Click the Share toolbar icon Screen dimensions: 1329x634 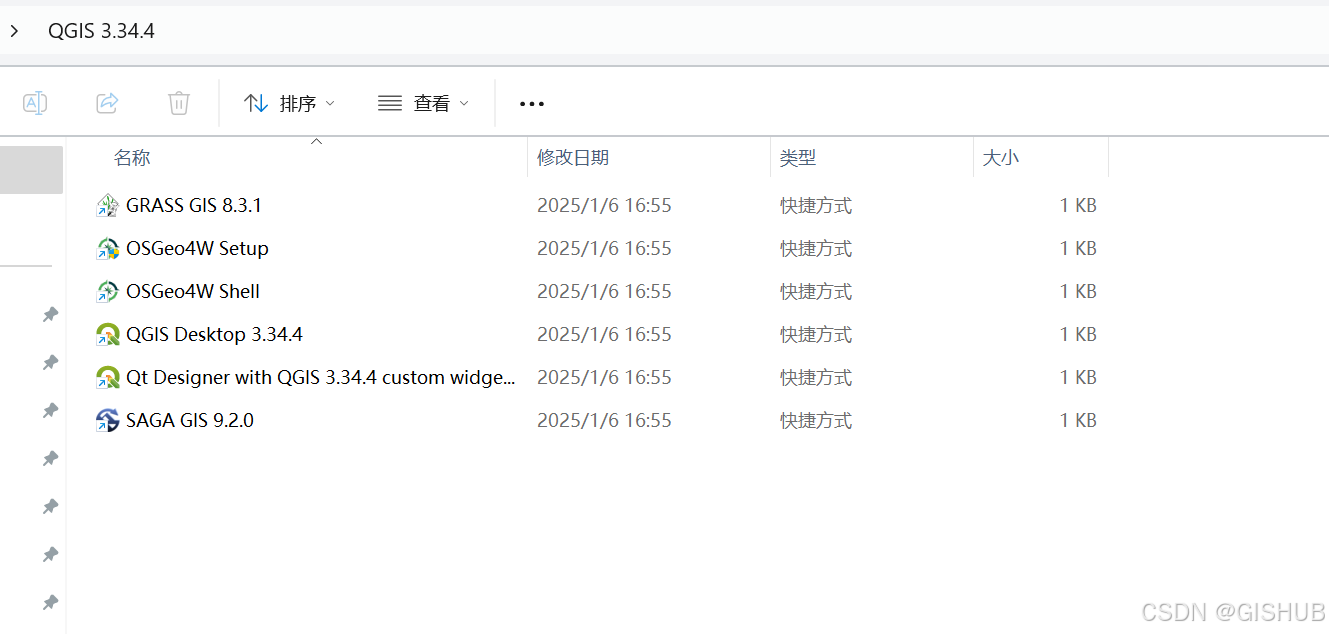point(107,103)
